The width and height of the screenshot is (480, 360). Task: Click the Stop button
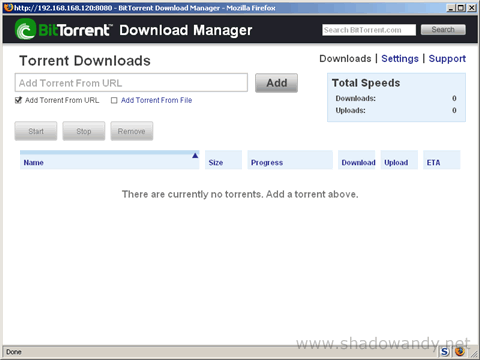click(84, 131)
